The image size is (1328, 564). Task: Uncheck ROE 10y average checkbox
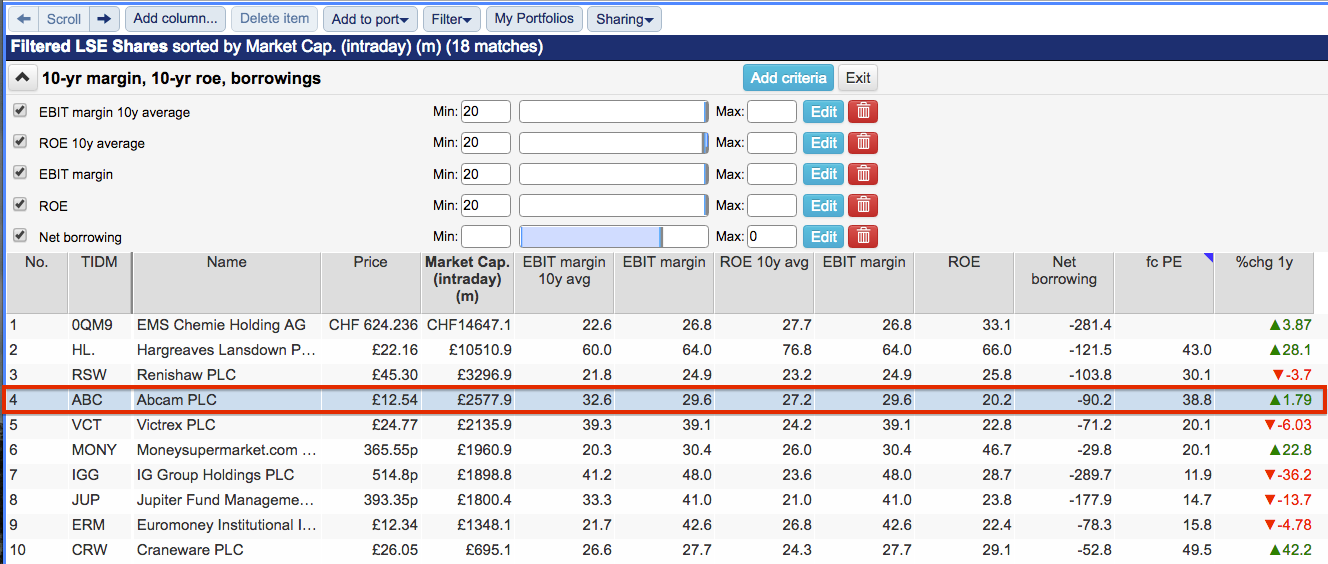pos(20,142)
